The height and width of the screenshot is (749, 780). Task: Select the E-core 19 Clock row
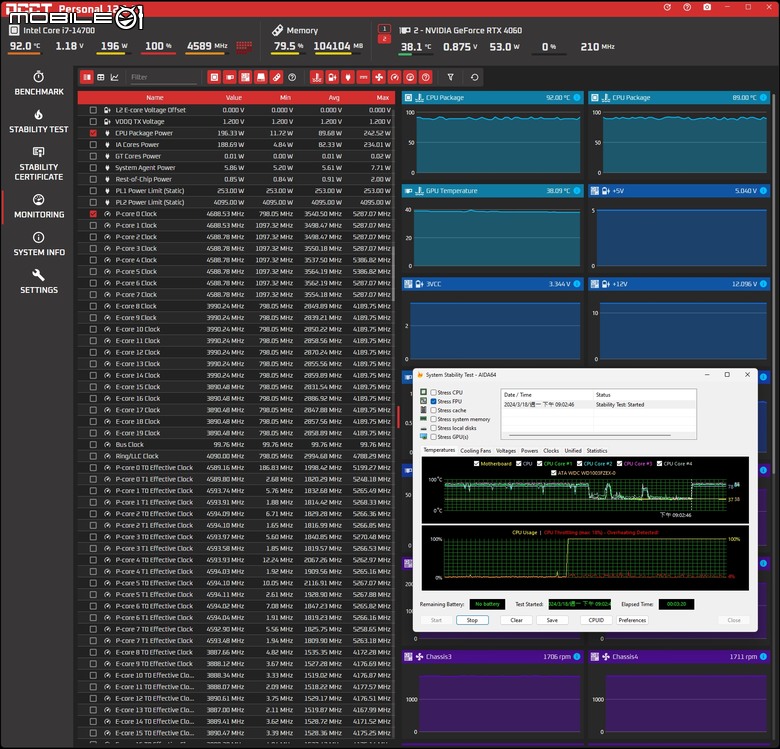click(x=236, y=433)
